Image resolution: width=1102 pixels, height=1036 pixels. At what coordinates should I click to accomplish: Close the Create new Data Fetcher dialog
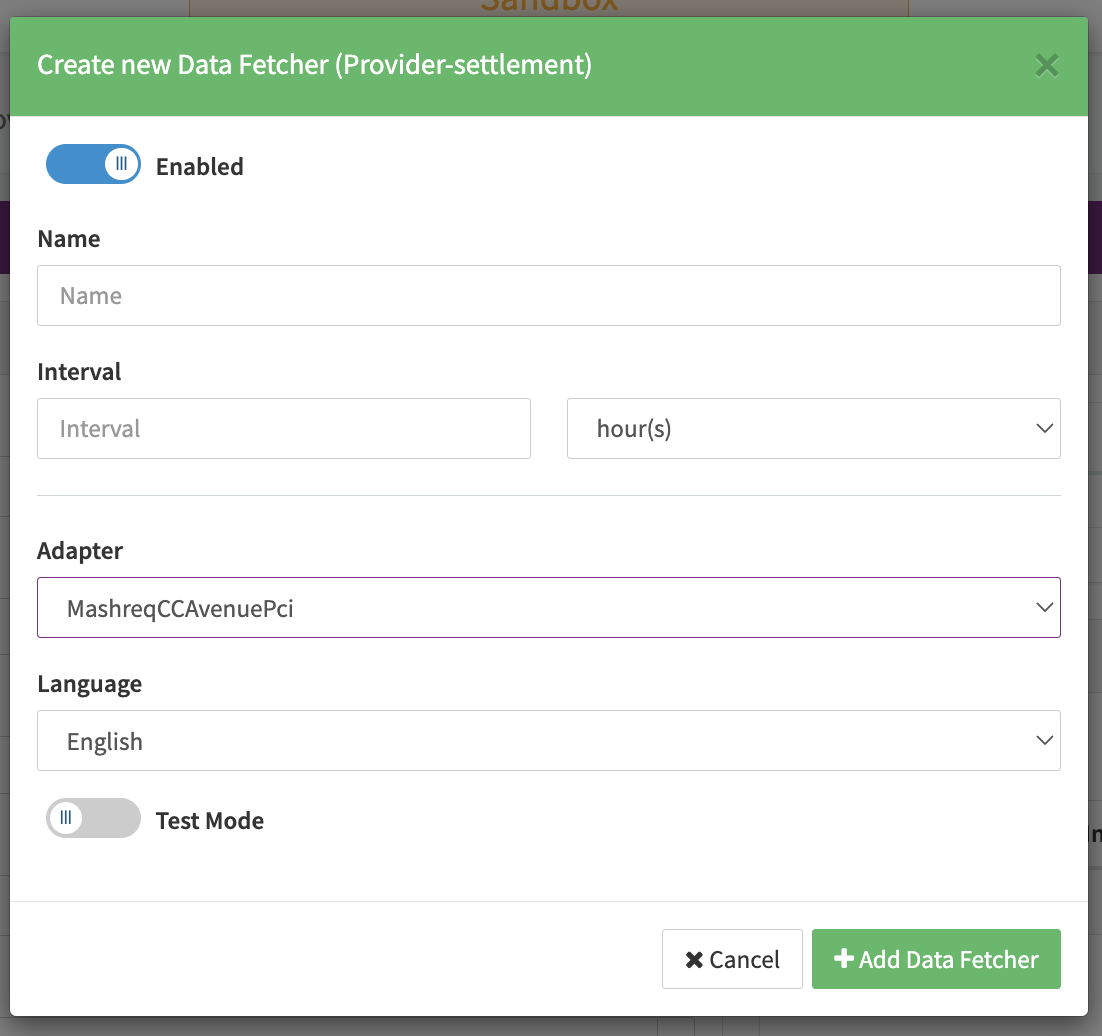click(x=1046, y=66)
